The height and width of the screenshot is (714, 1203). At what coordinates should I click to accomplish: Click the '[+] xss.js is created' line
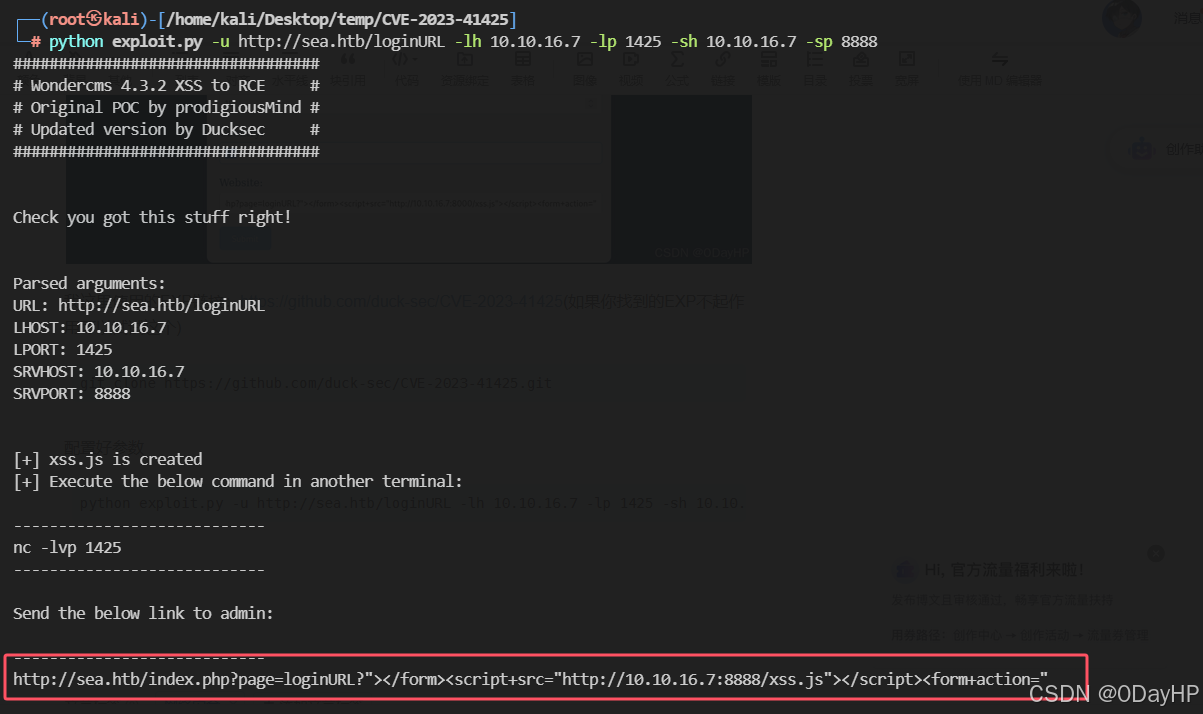tap(108, 459)
